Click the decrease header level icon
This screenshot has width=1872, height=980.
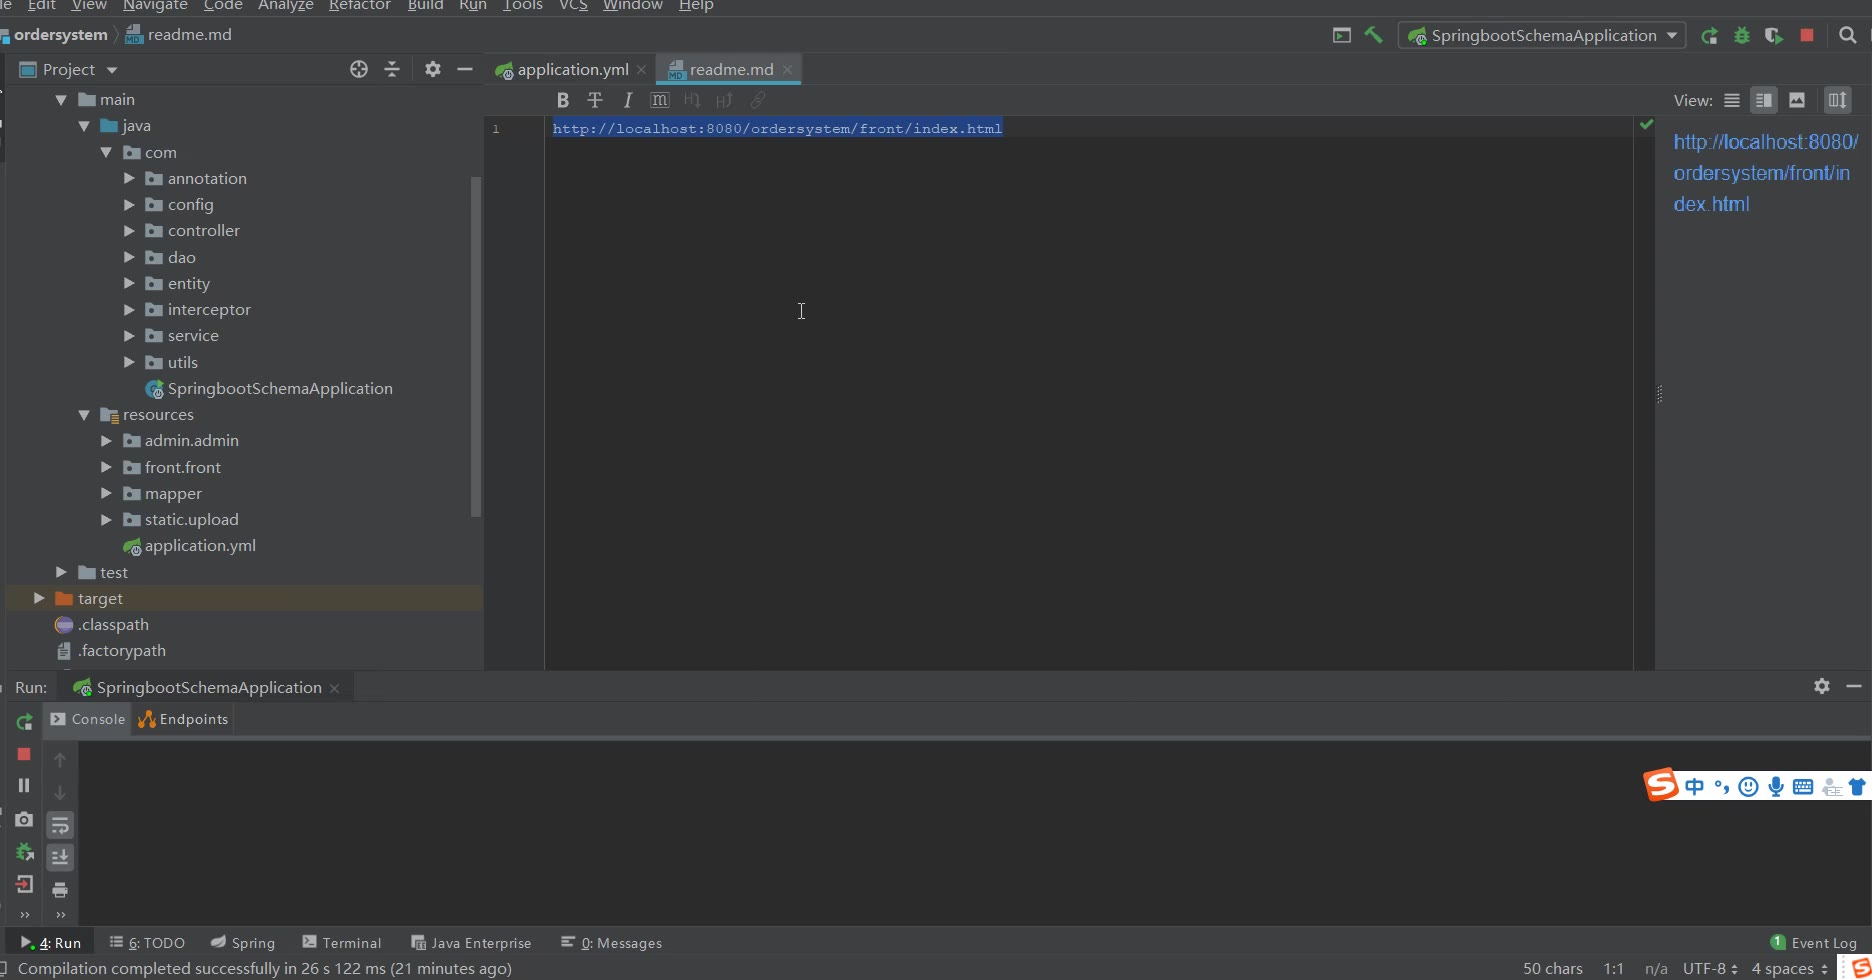tap(692, 100)
